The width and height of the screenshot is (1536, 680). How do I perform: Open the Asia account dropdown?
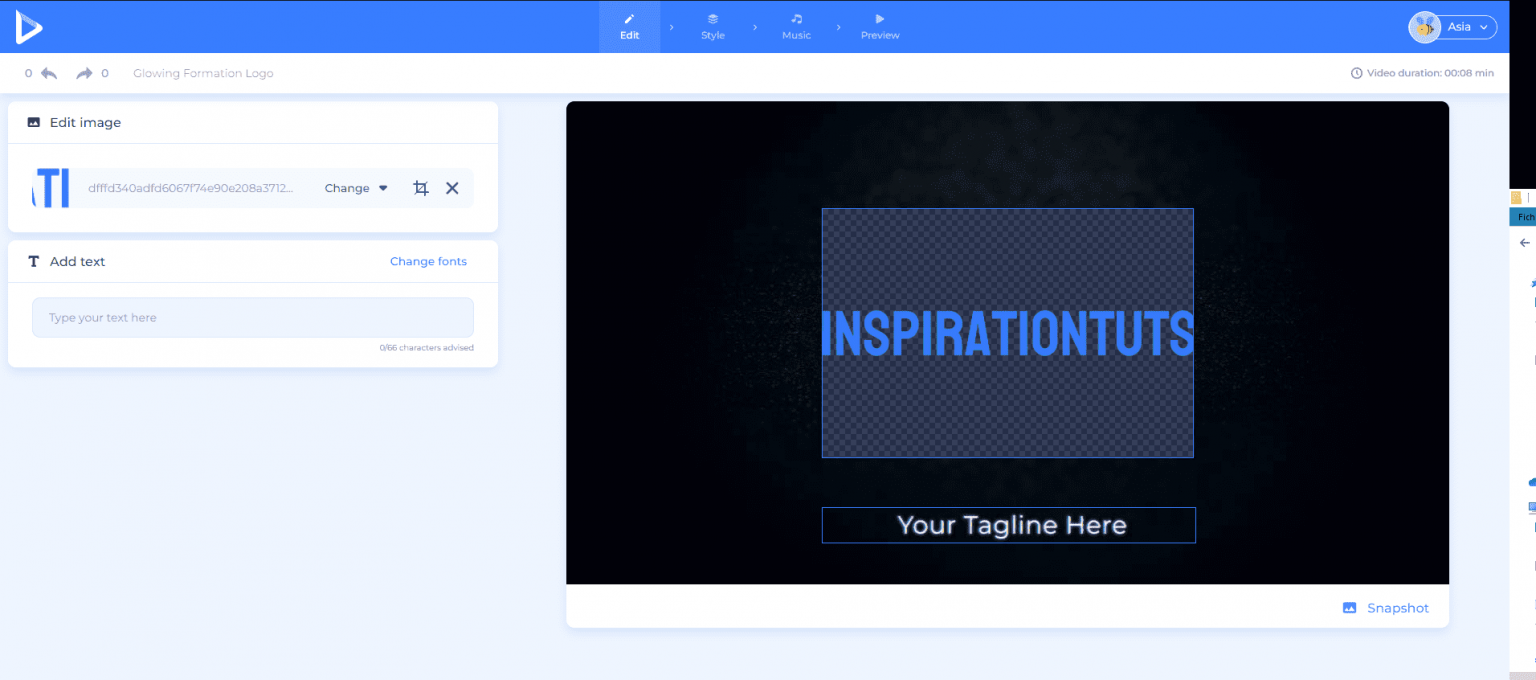coord(1459,27)
